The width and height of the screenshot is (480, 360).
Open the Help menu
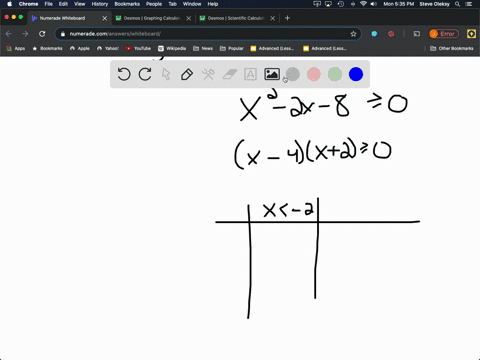213,4
